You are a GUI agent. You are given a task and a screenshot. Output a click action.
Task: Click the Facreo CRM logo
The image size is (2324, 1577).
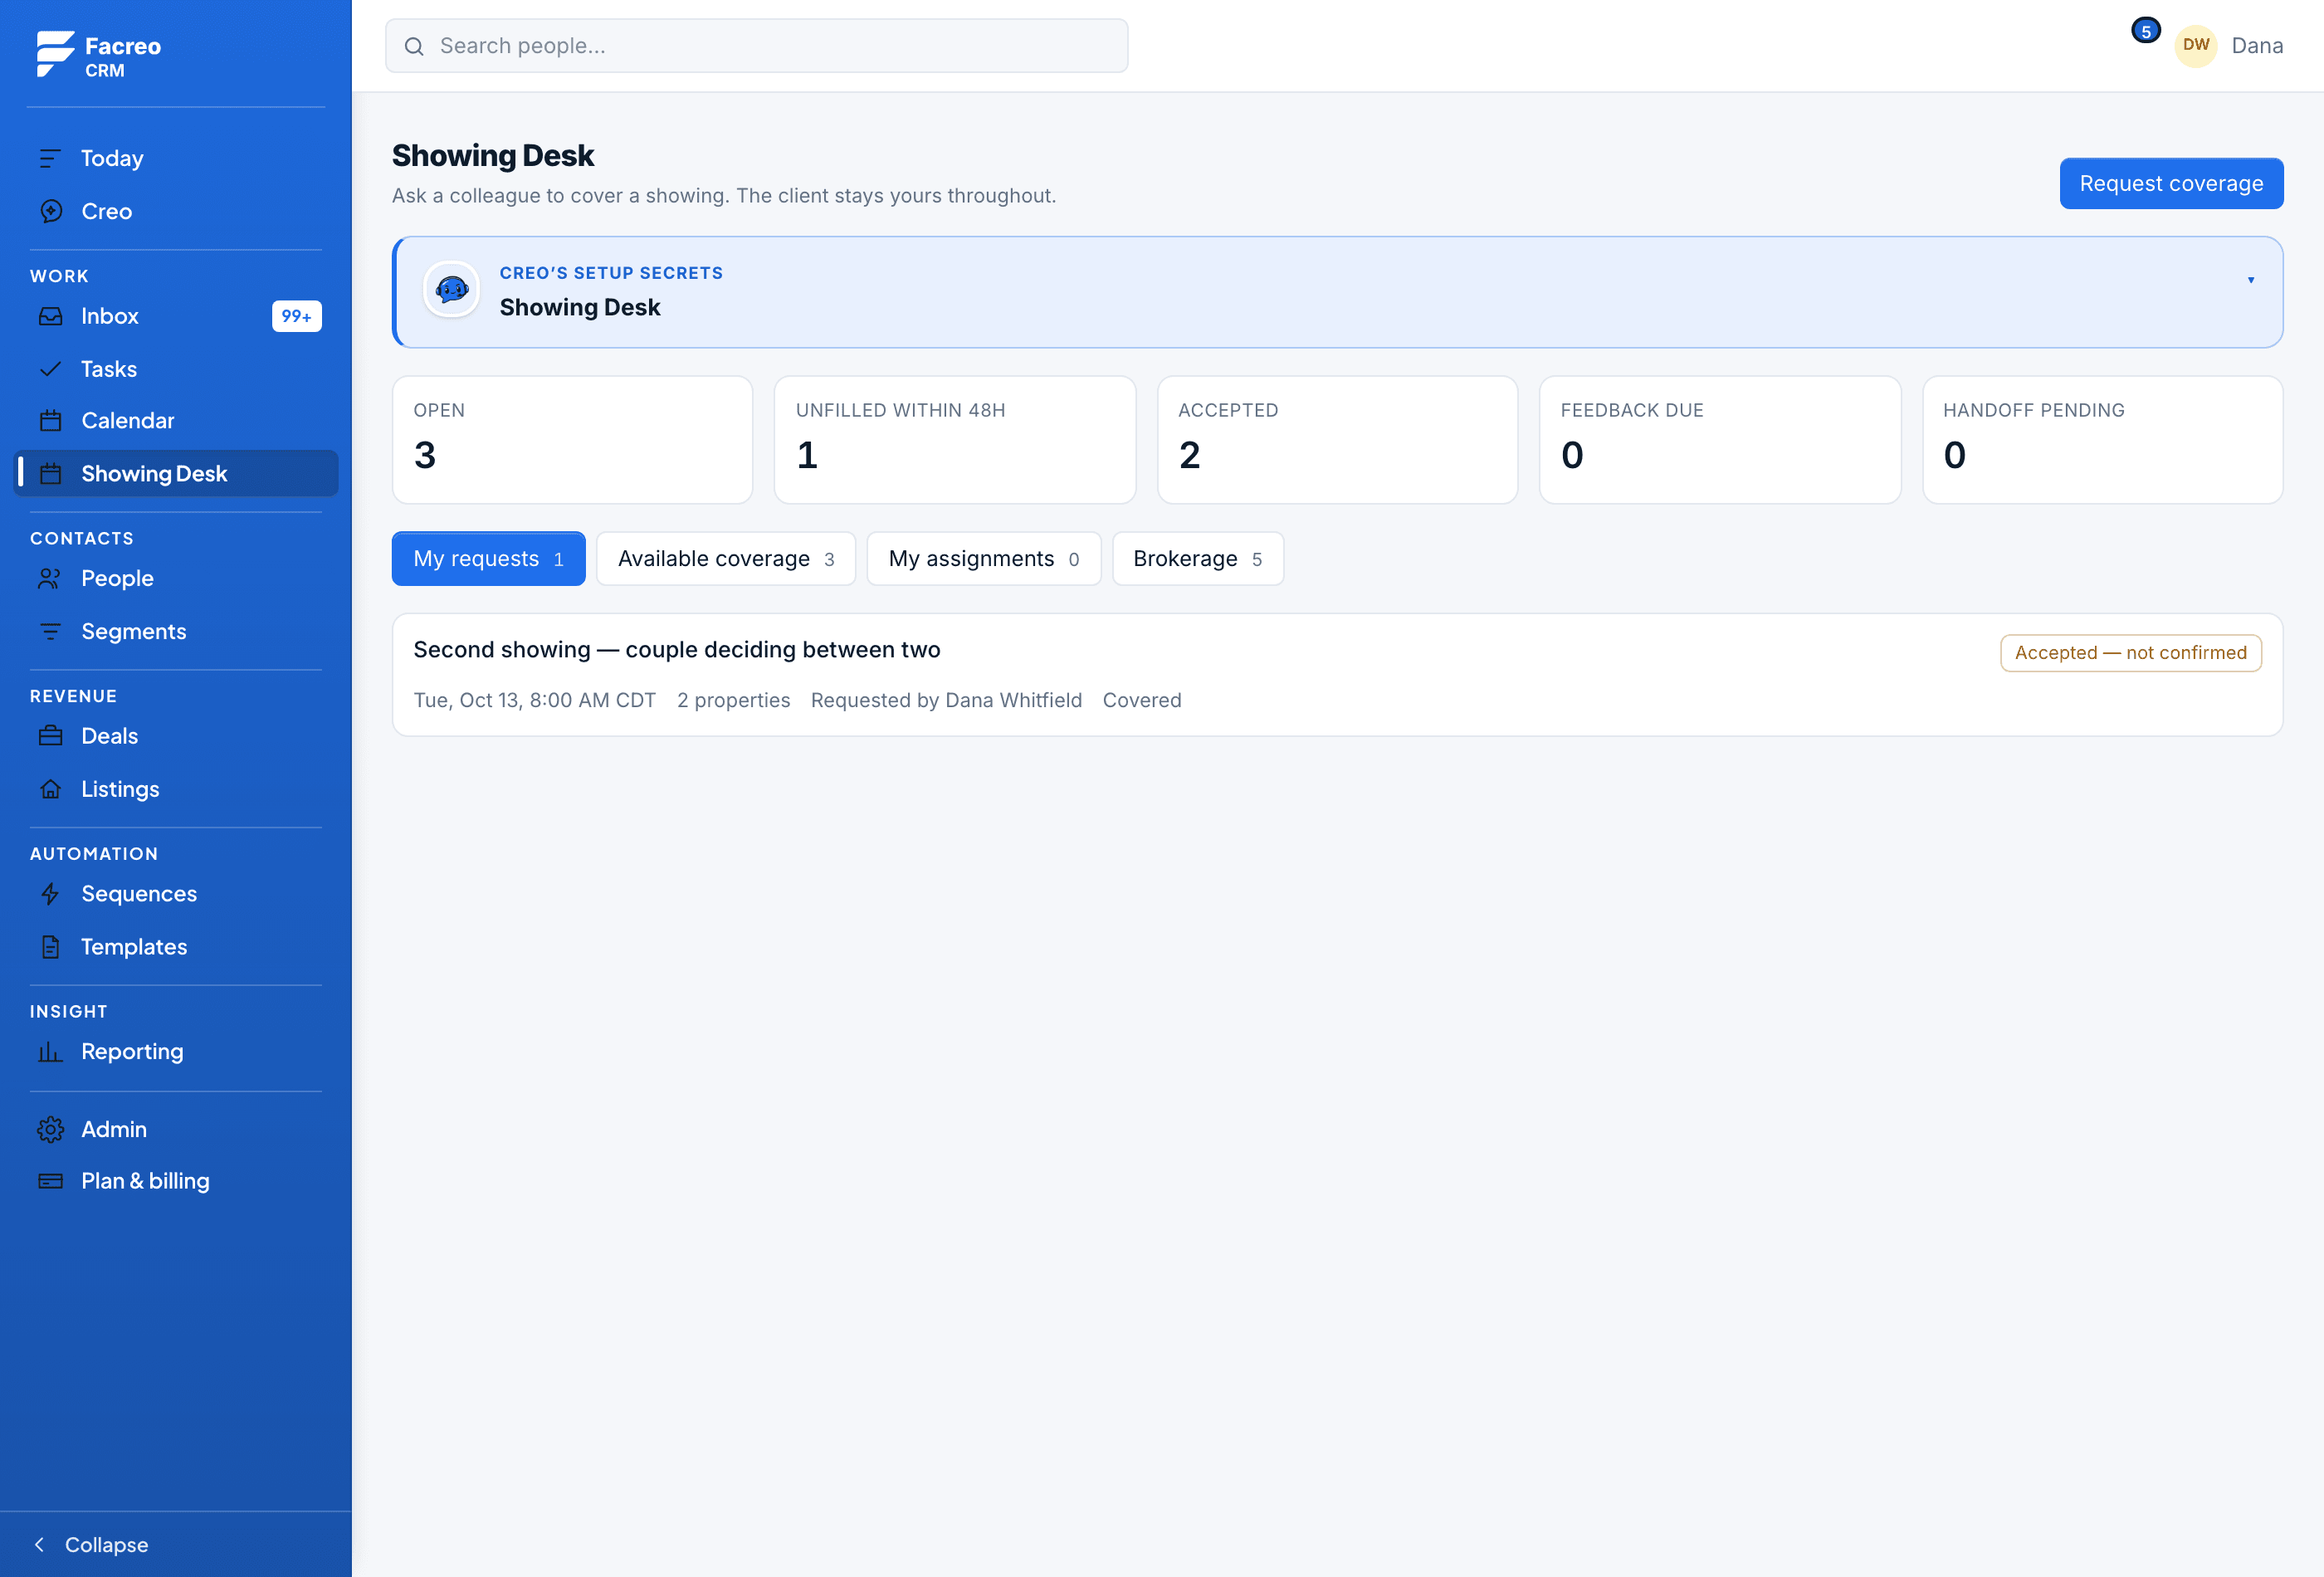coord(99,54)
